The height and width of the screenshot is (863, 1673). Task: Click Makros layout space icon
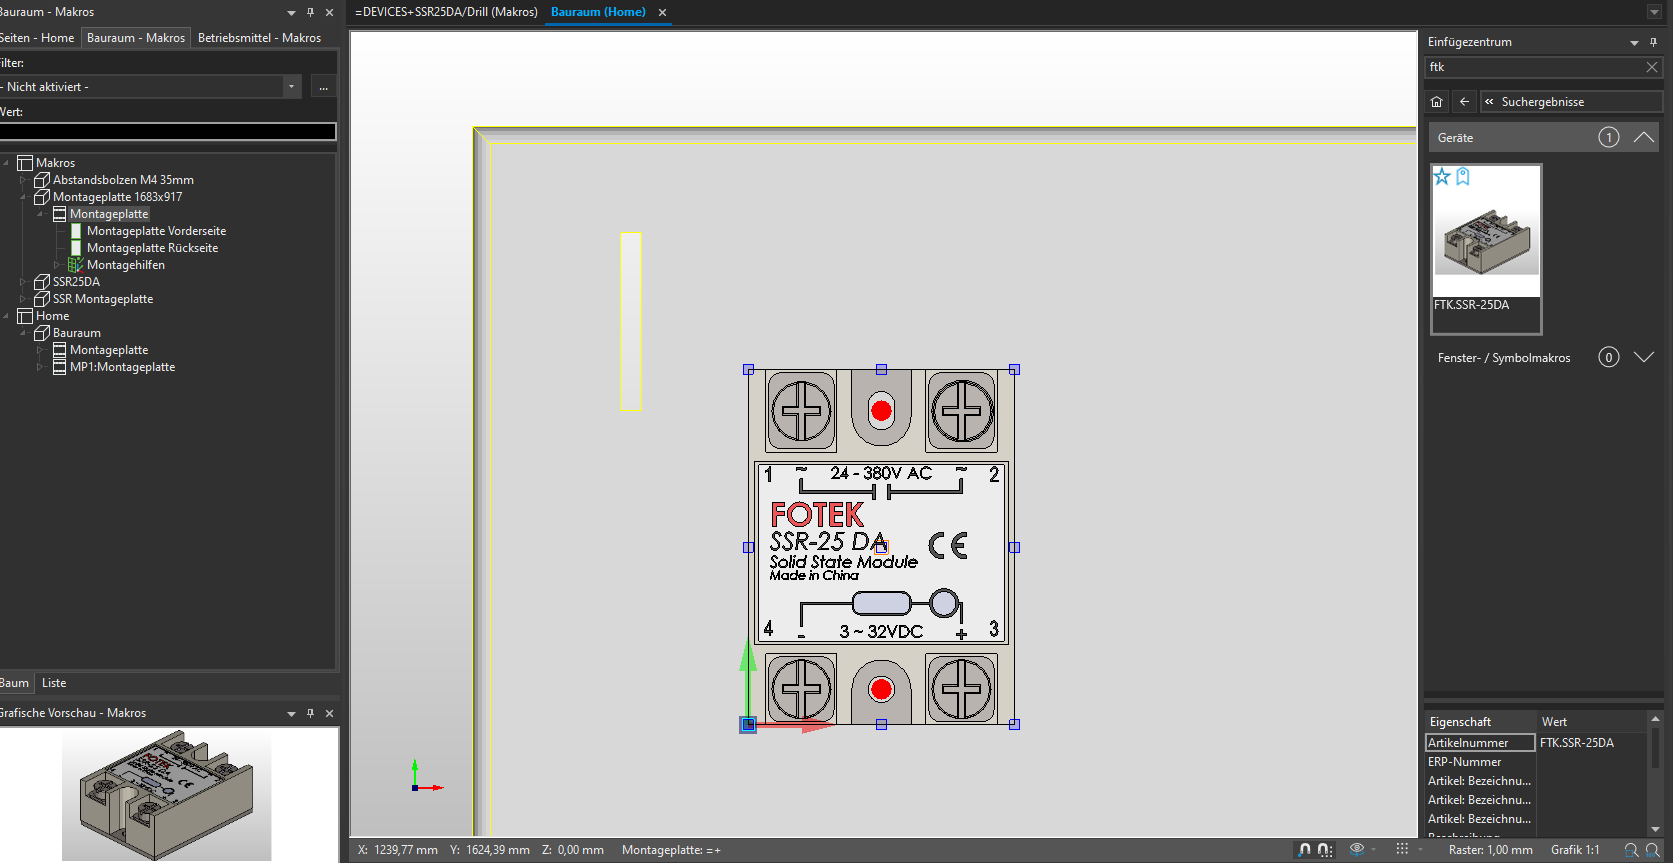pos(25,163)
